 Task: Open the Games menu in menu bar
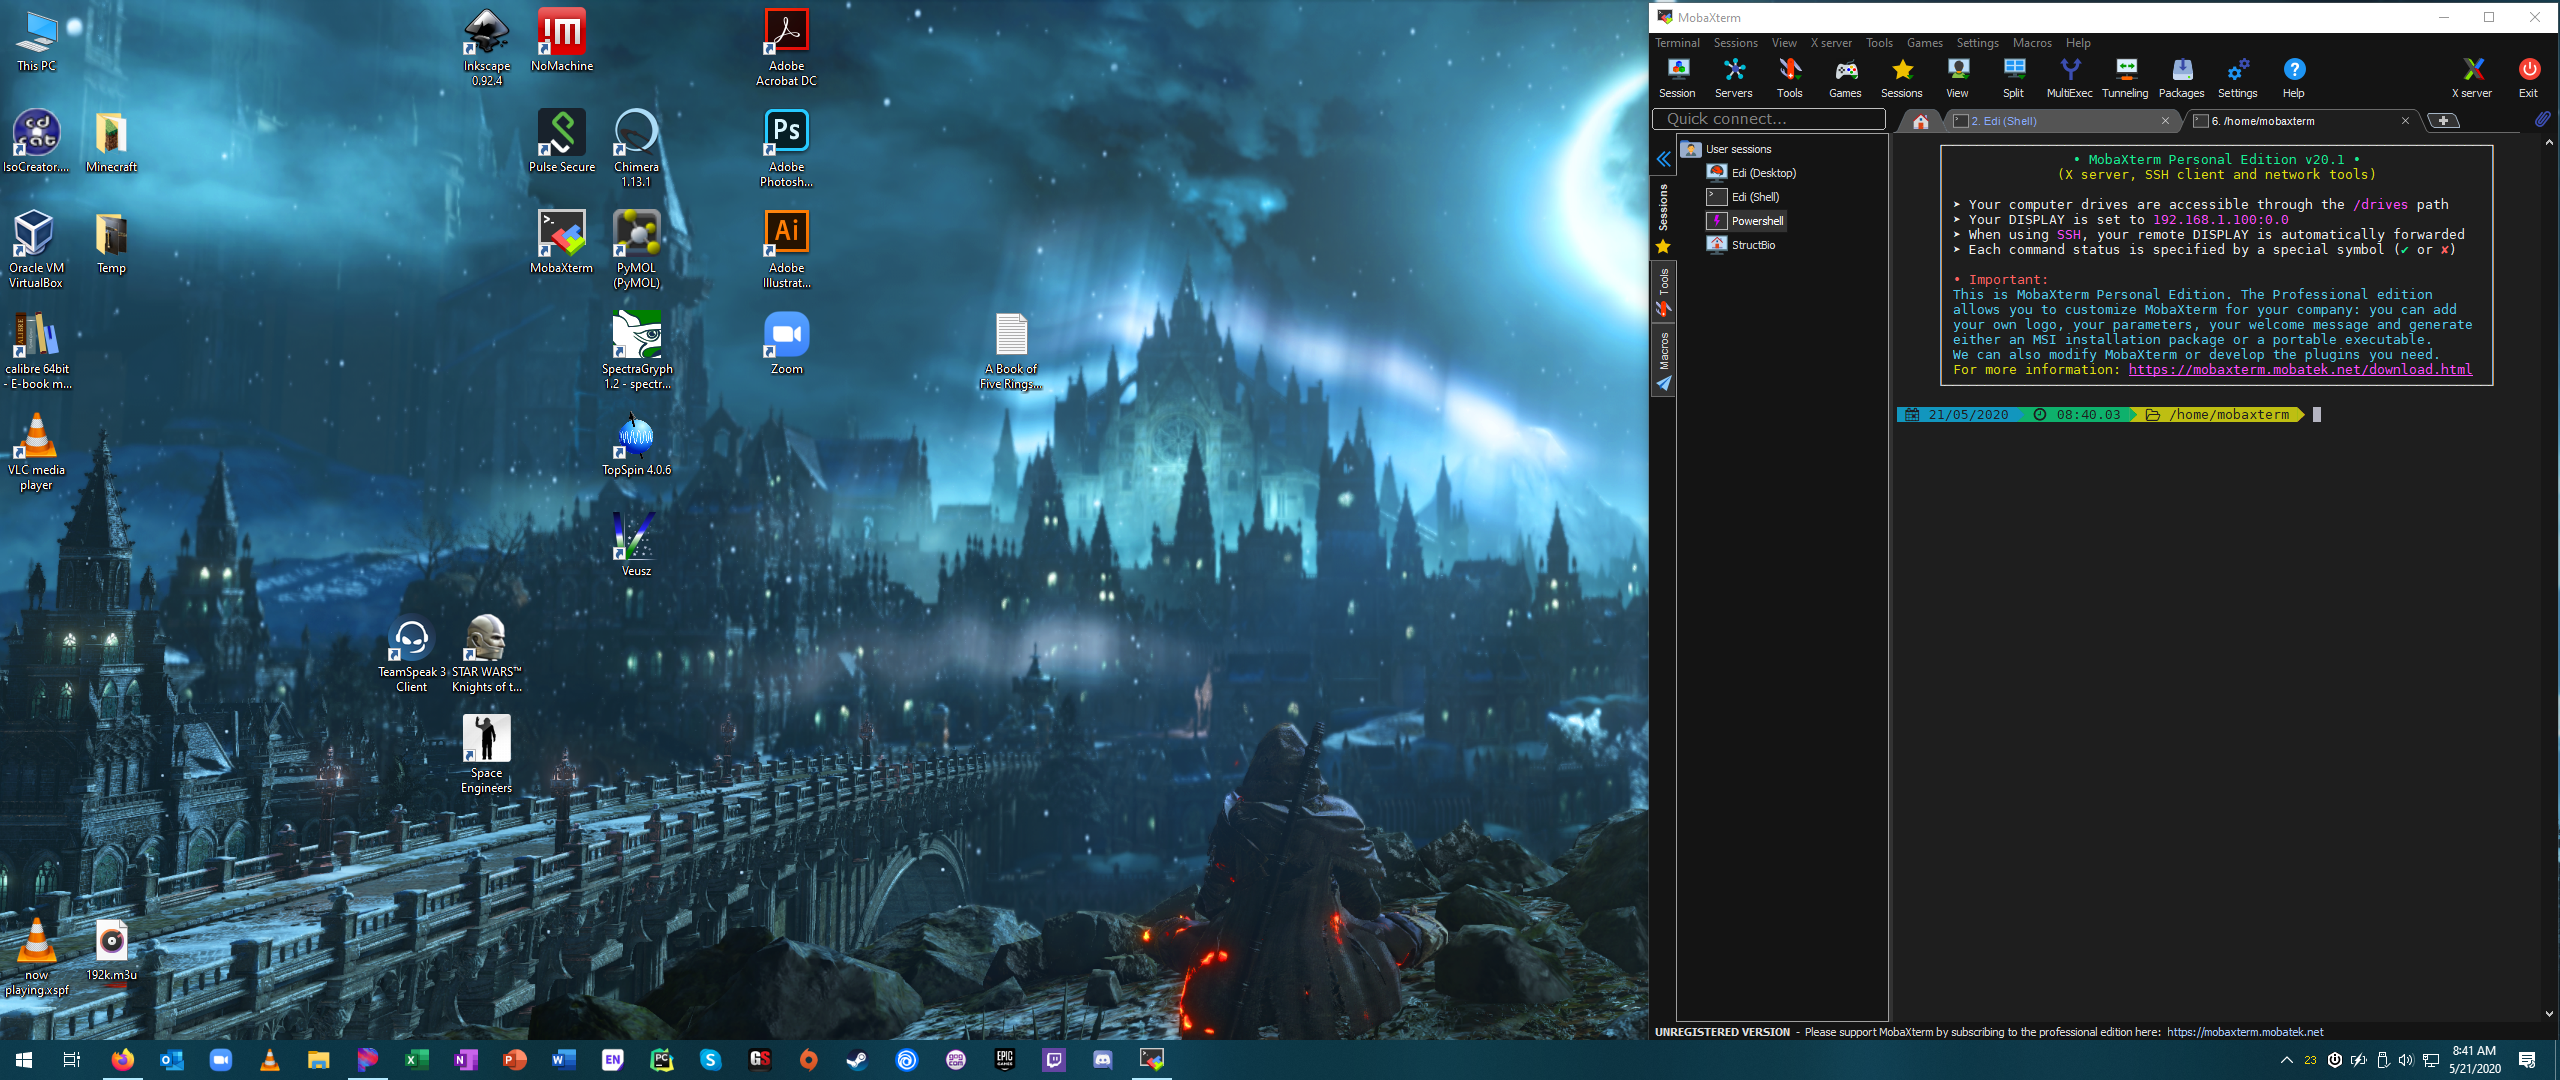tap(1924, 43)
